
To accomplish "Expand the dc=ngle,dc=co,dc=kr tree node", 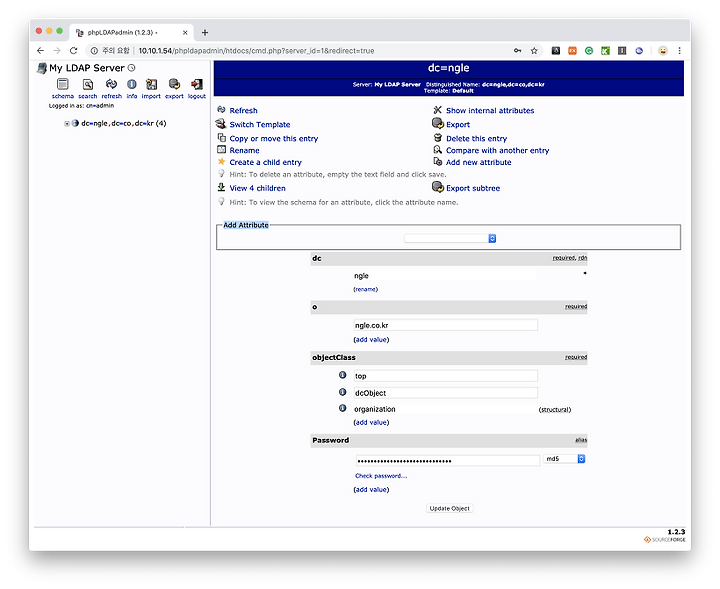I will pyautogui.click(x=67, y=123).
